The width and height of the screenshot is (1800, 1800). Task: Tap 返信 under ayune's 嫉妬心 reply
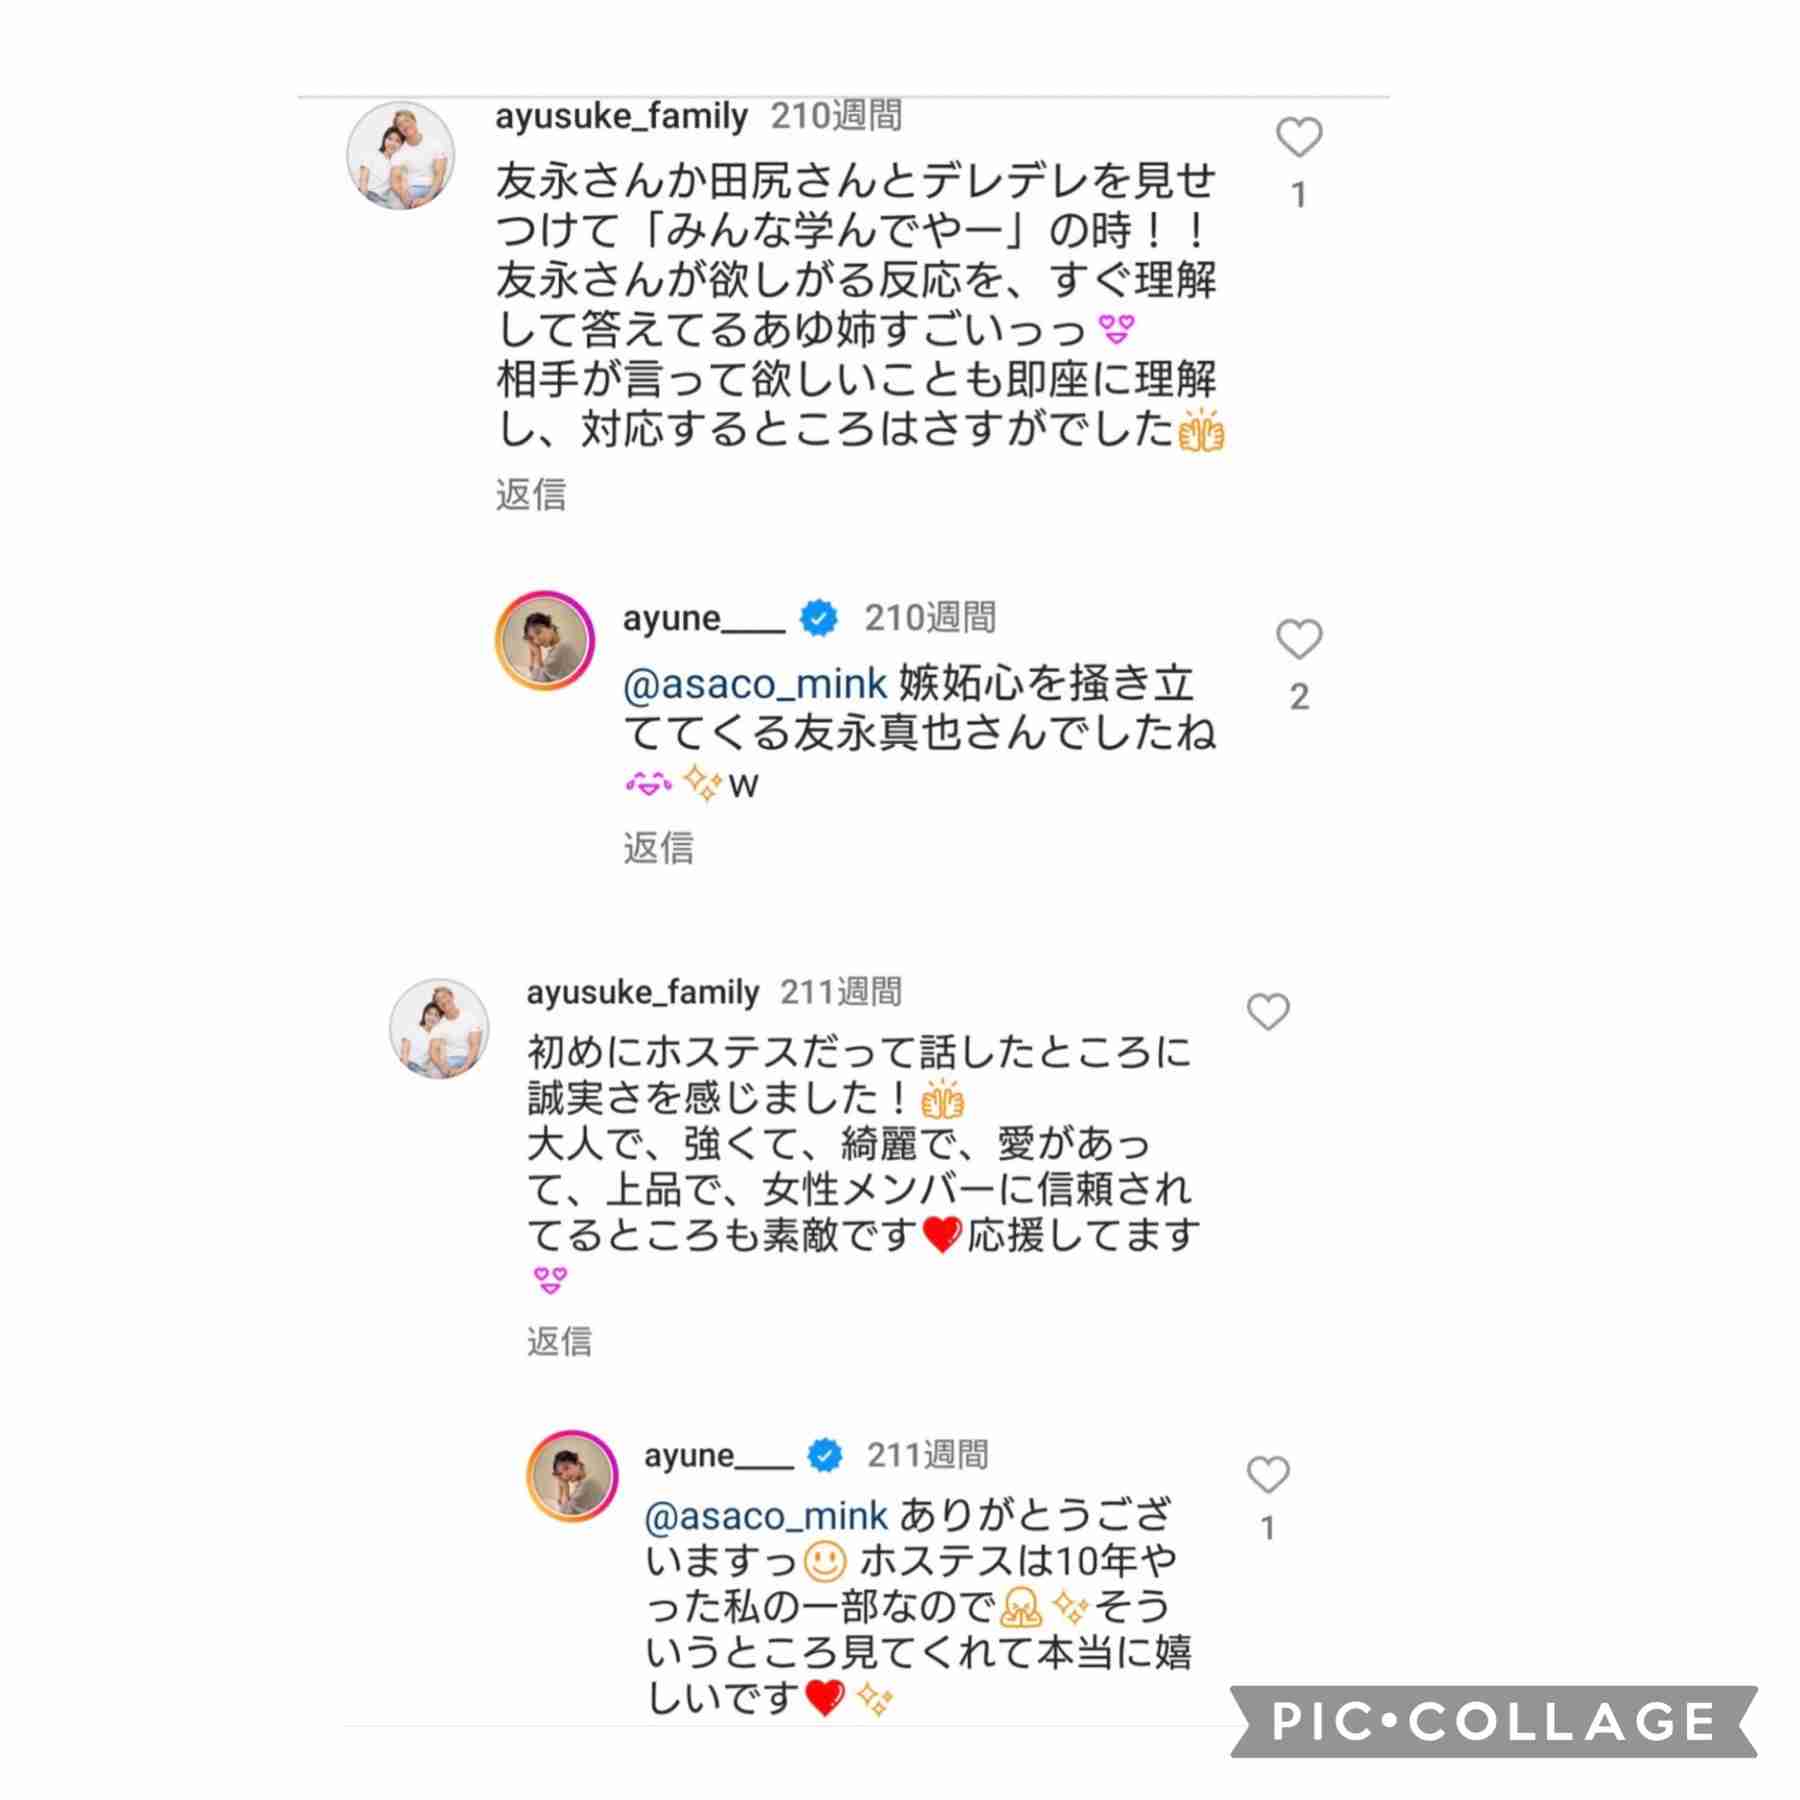point(658,848)
